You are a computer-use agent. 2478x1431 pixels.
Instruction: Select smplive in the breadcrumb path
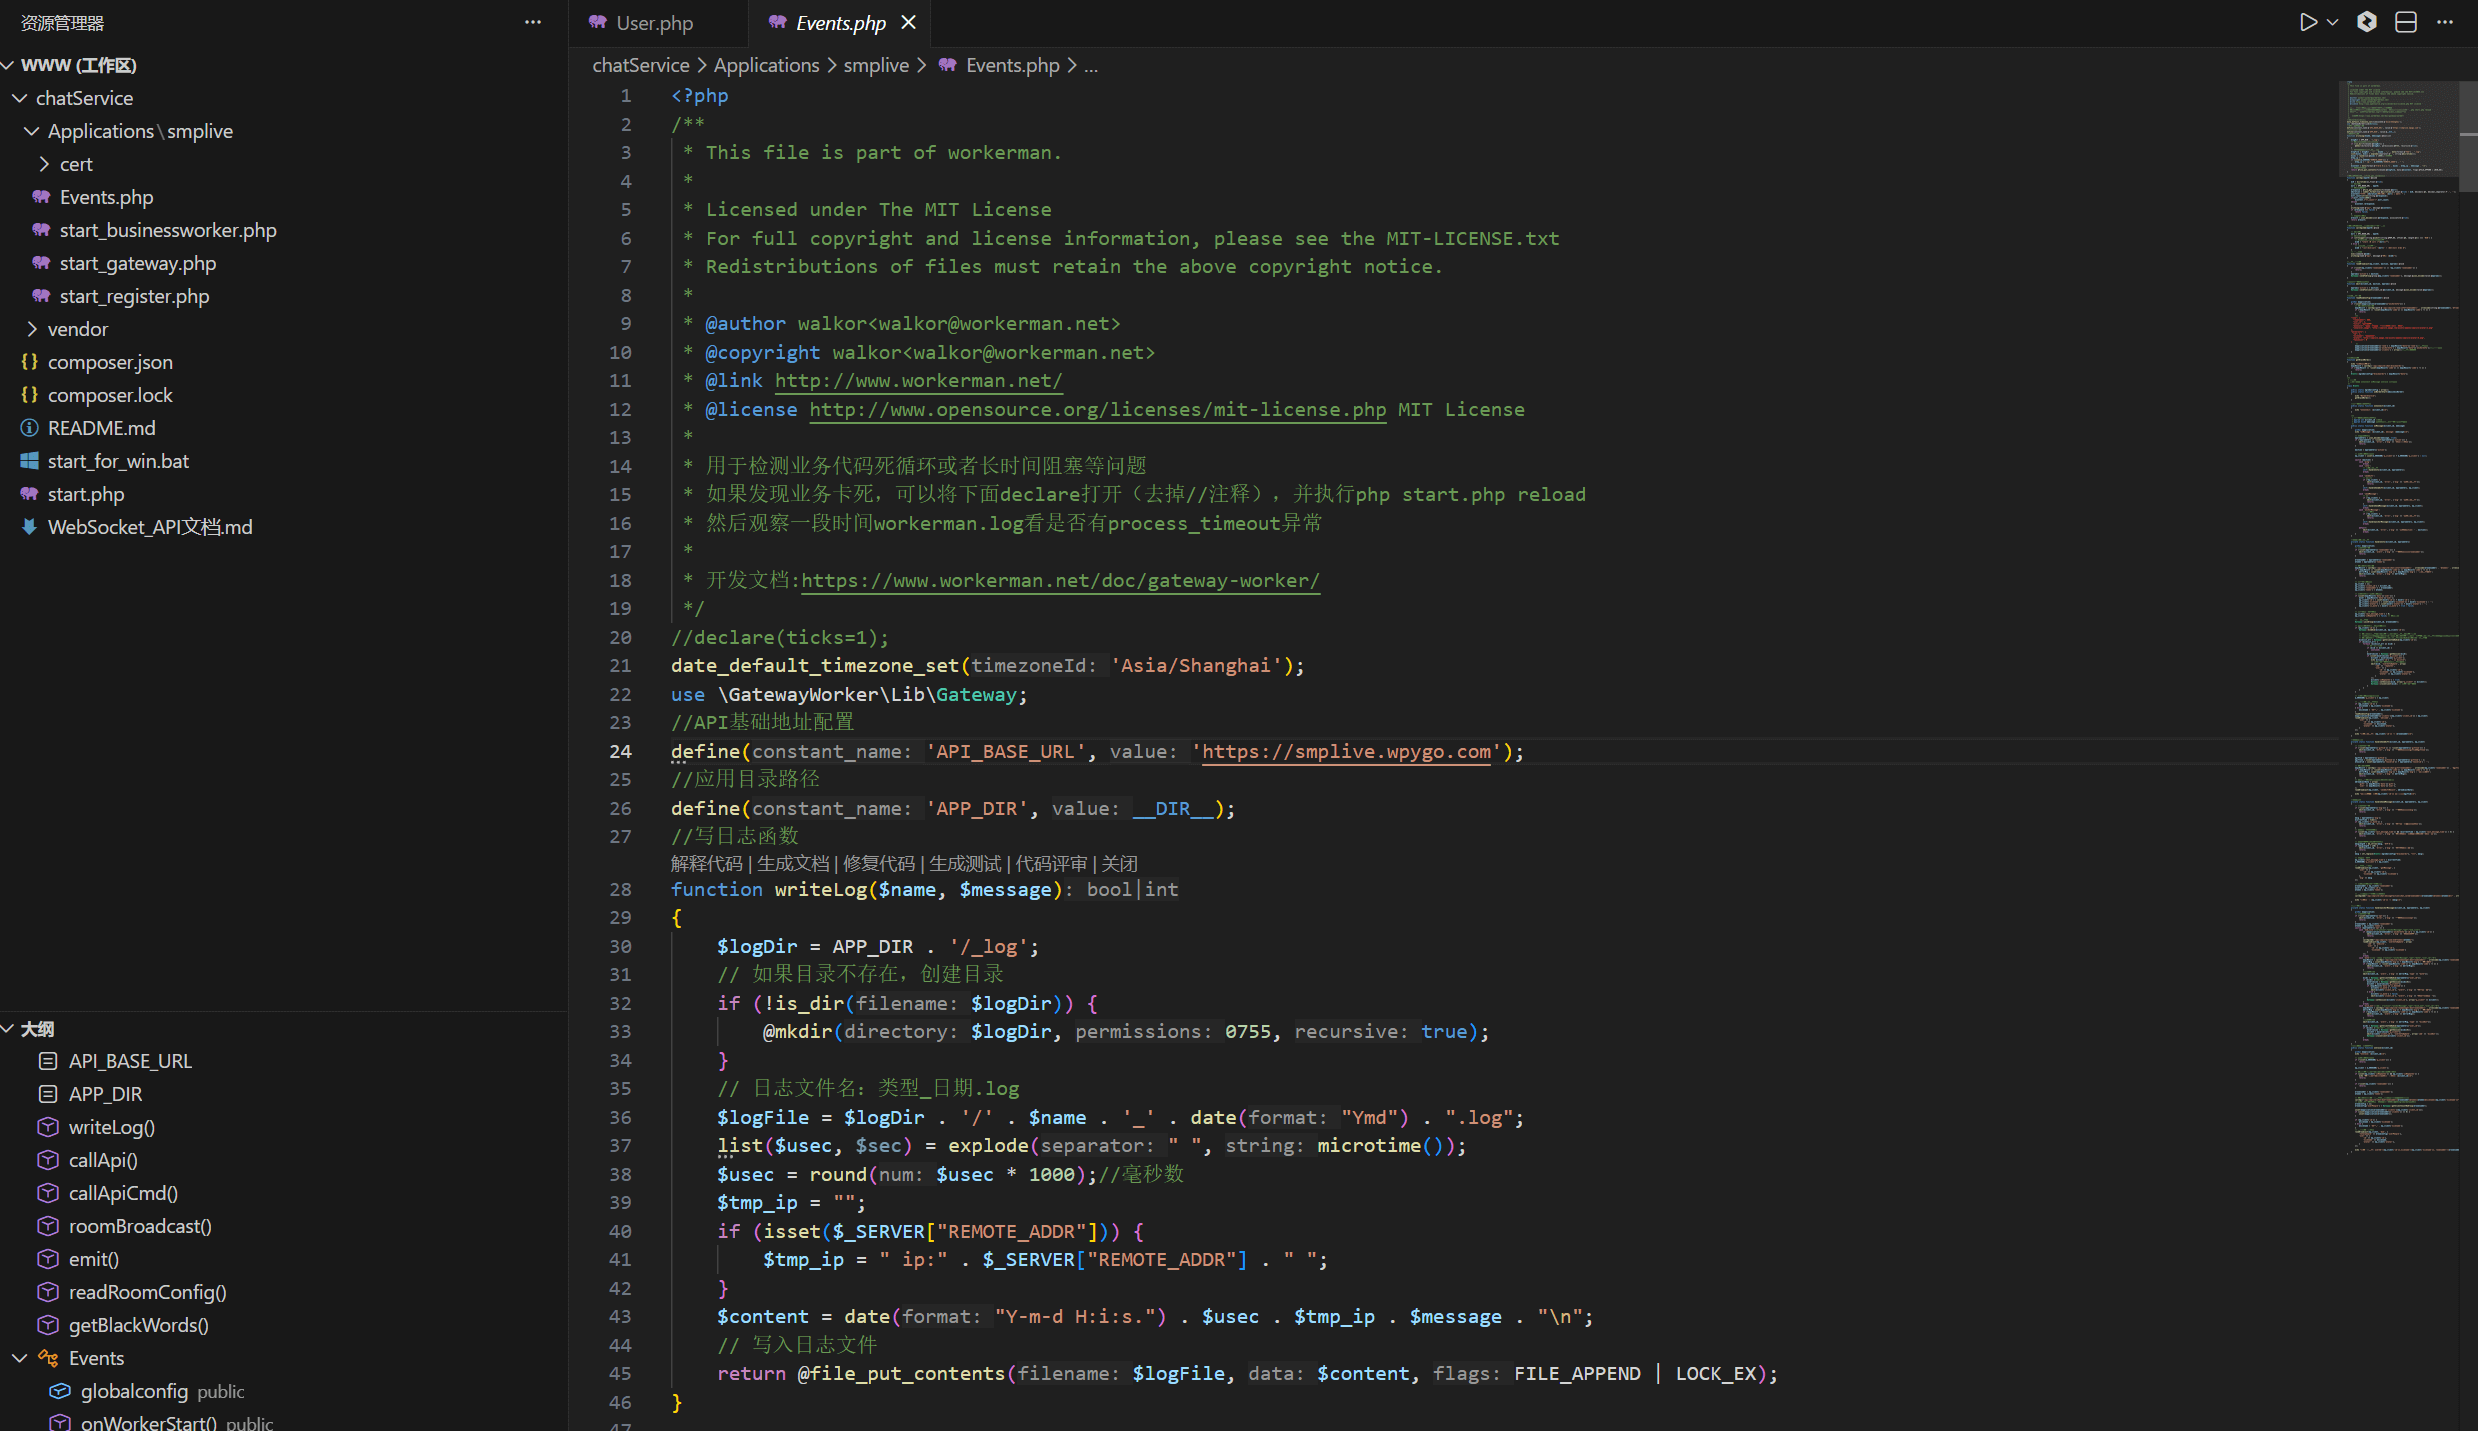pyautogui.click(x=876, y=65)
